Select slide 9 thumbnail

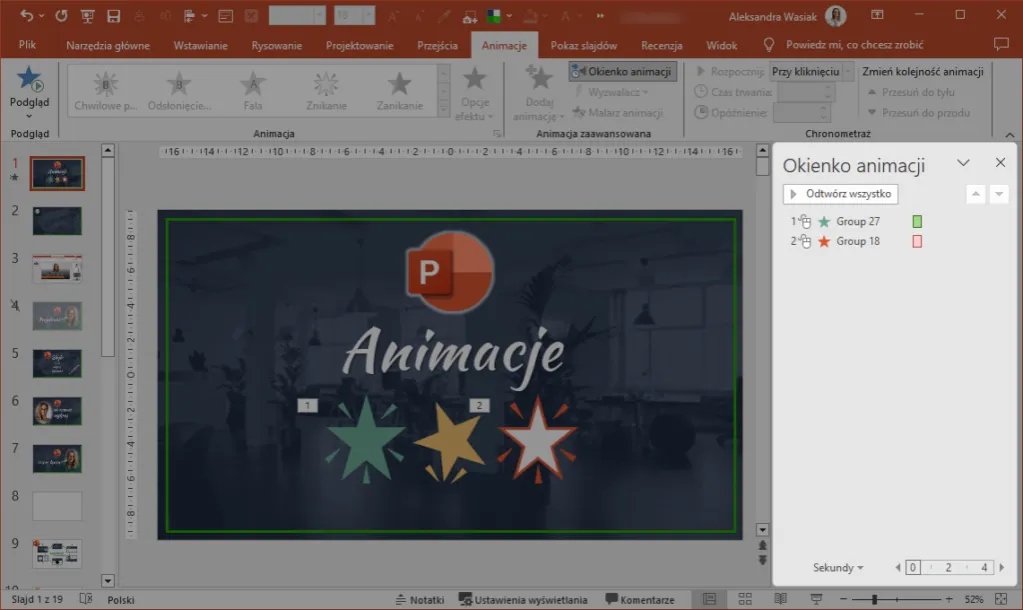(x=57, y=553)
